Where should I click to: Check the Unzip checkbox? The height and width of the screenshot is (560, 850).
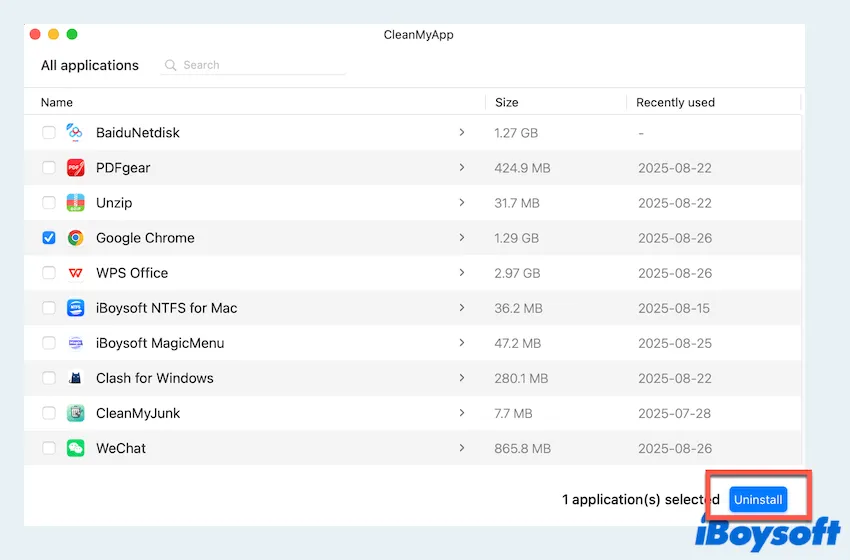click(49, 203)
